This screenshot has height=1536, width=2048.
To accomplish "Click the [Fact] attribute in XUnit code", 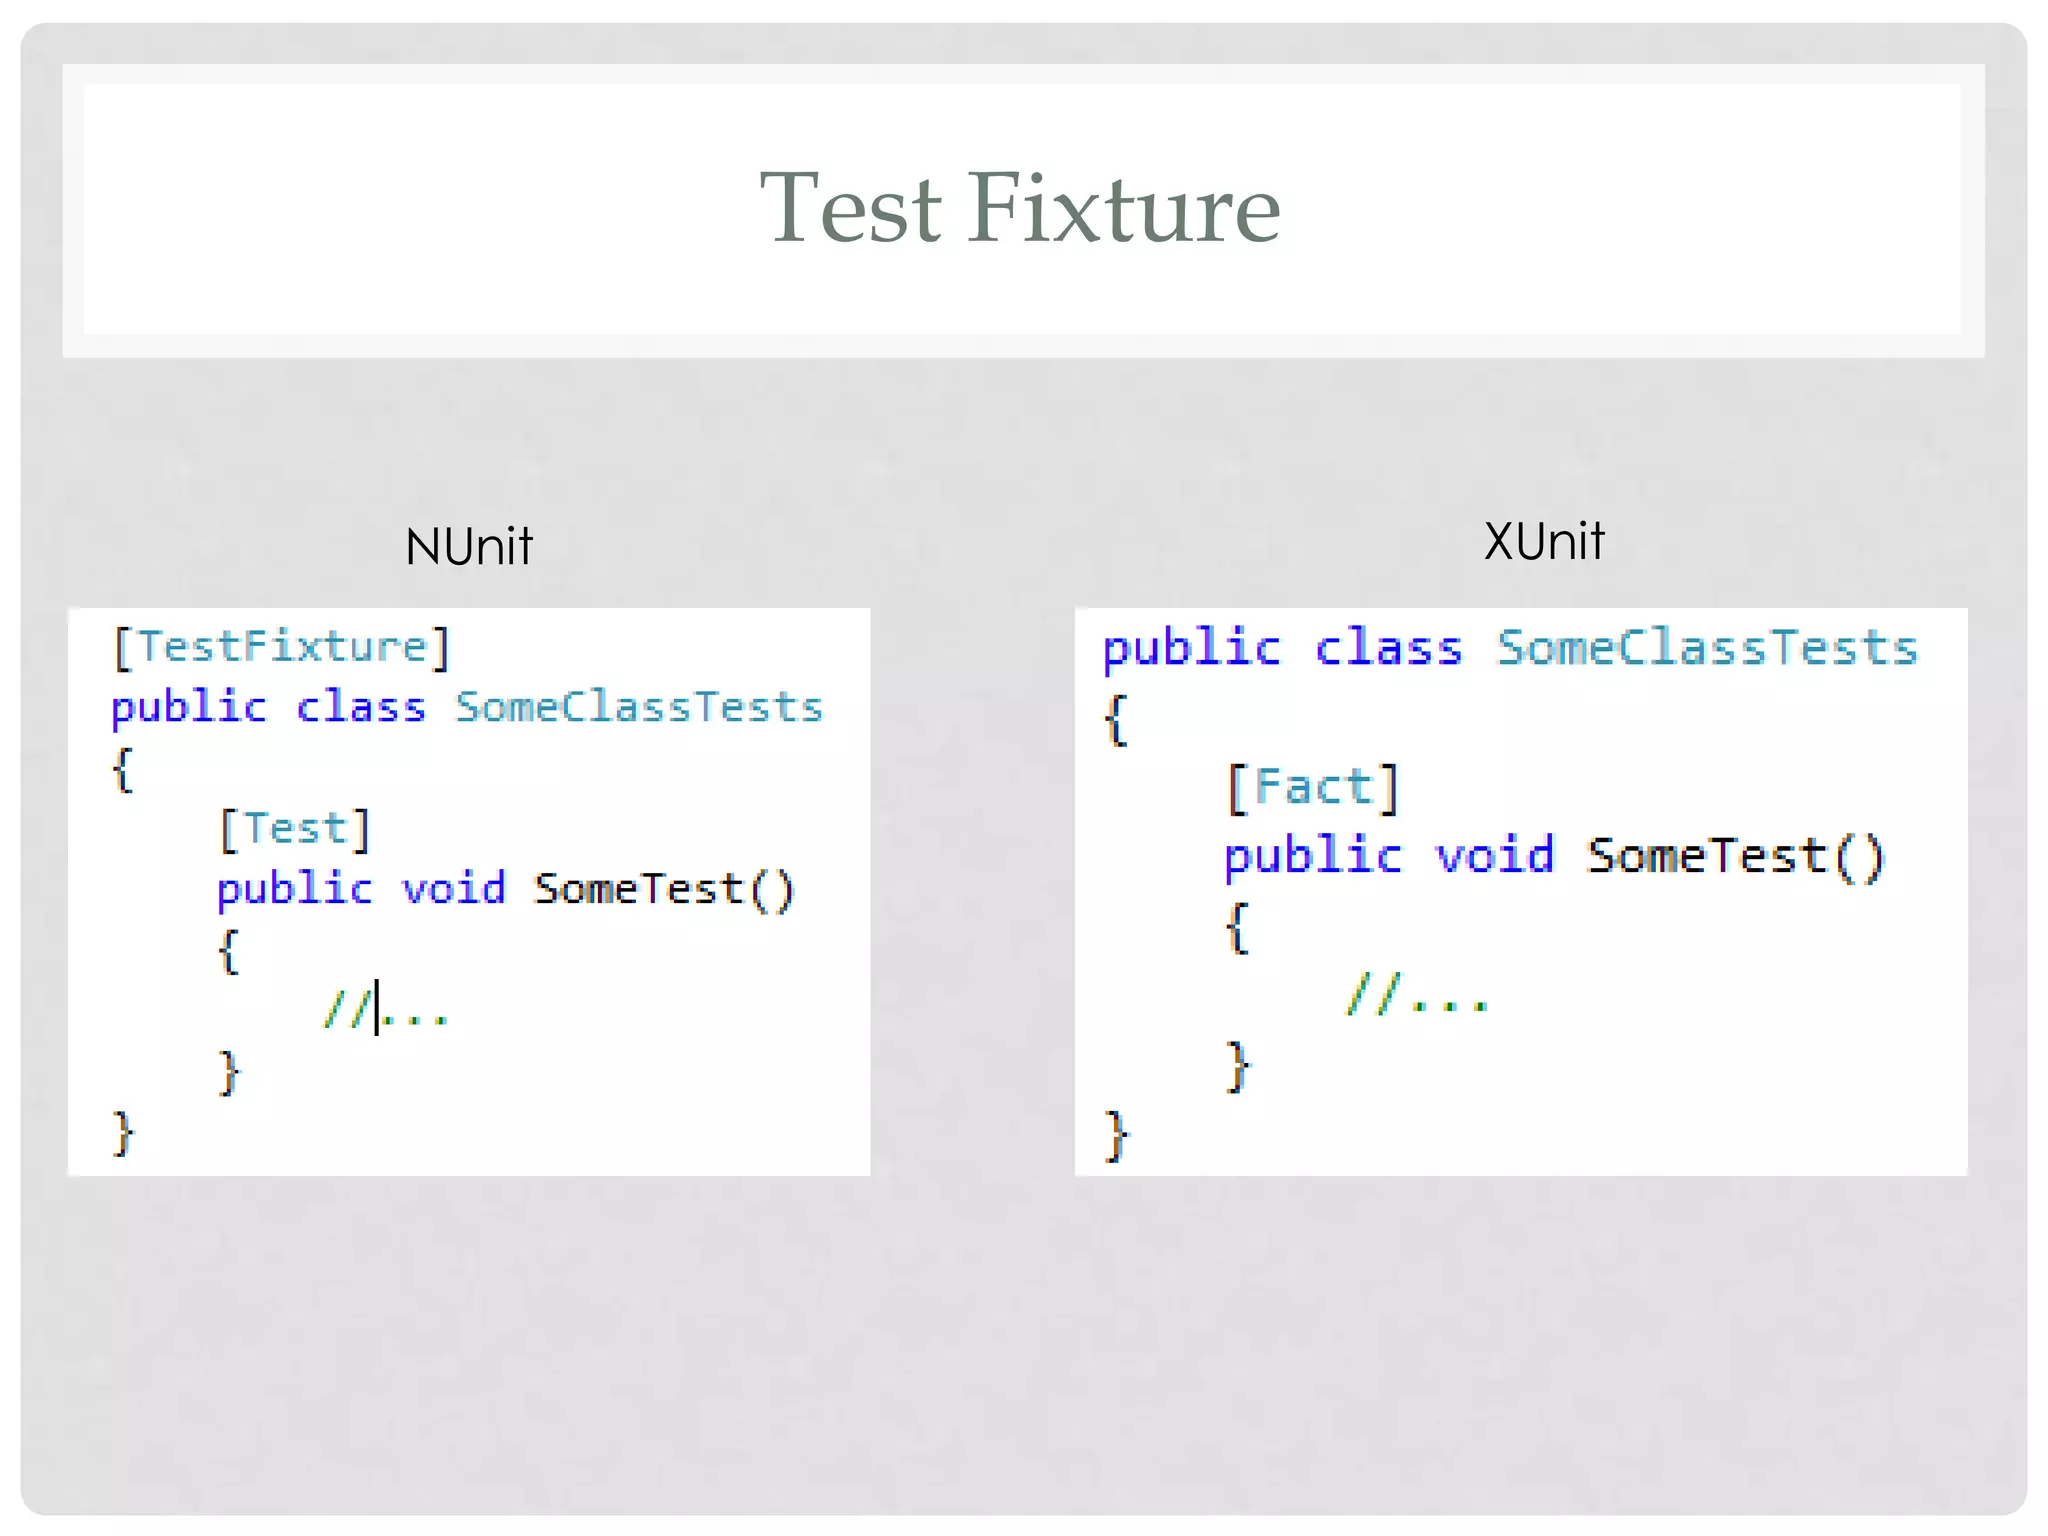I will pos(1312,788).
